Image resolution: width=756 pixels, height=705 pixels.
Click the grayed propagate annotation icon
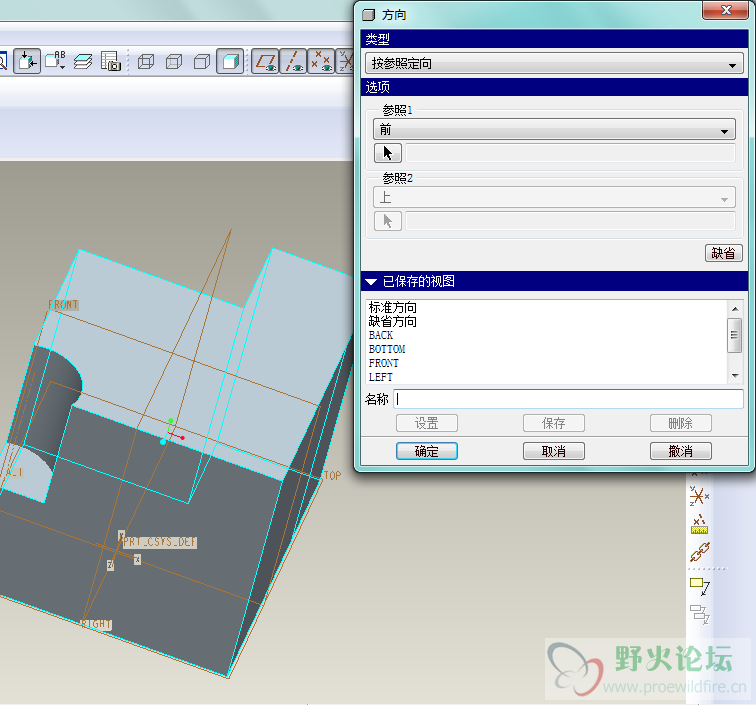[699, 614]
